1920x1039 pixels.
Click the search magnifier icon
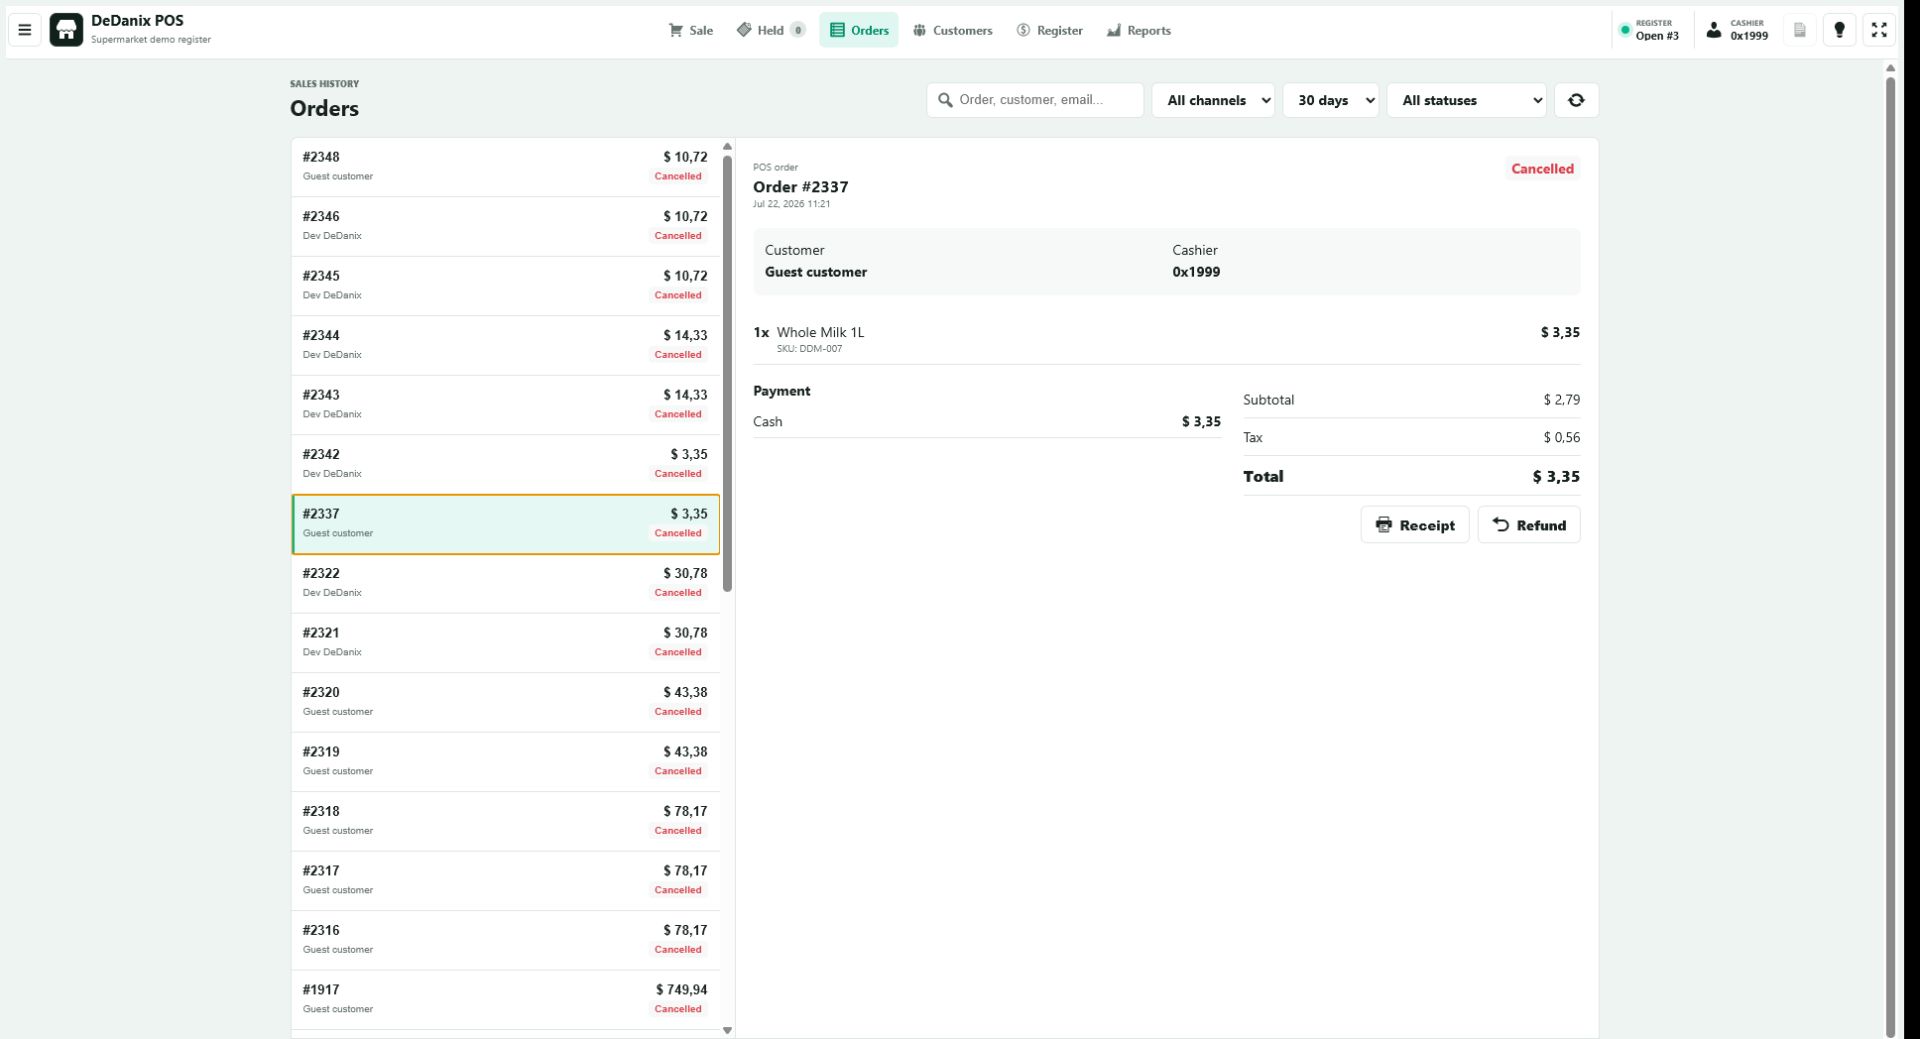[945, 100]
